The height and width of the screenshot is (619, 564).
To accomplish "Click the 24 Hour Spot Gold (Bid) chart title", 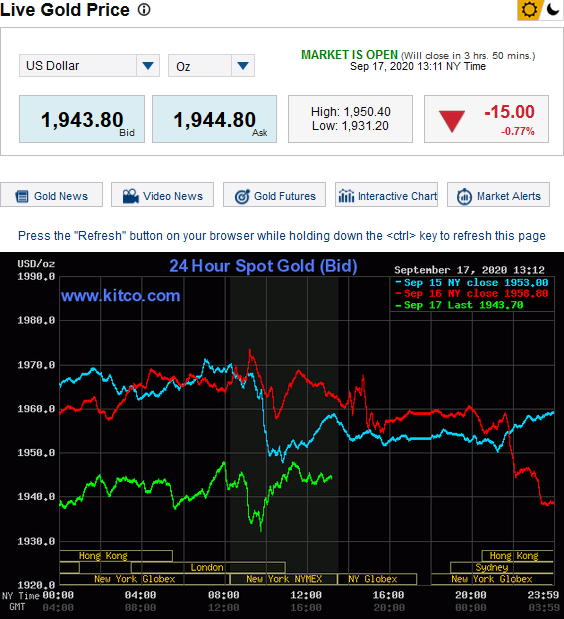I will tap(263, 266).
